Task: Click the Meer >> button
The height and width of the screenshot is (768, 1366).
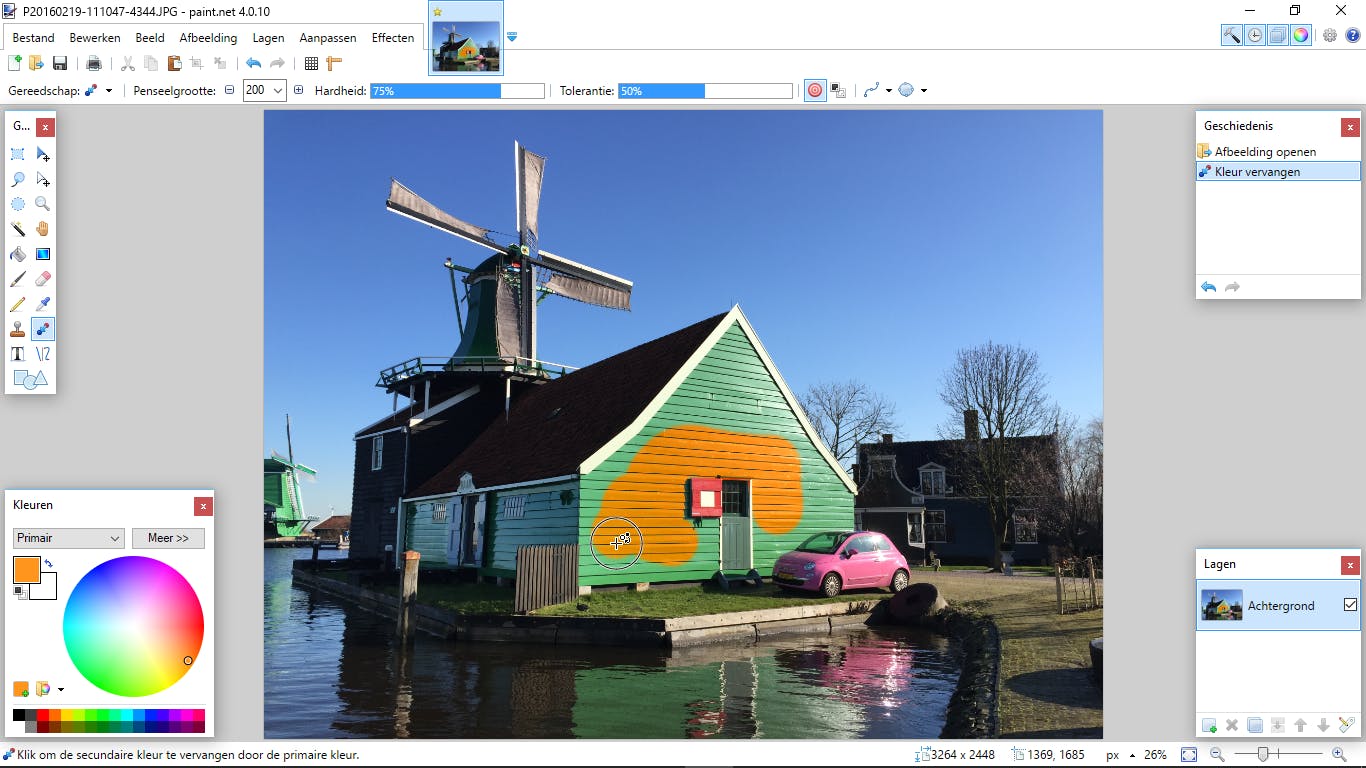Action: click(x=168, y=538)
